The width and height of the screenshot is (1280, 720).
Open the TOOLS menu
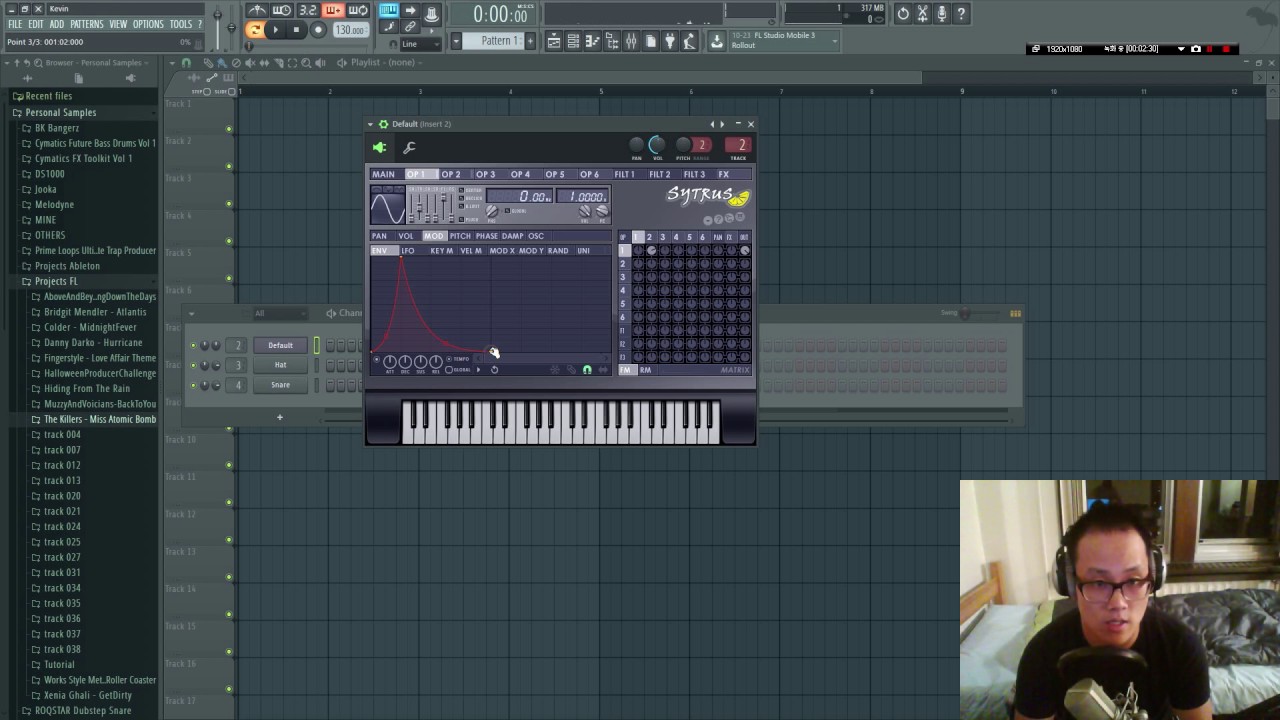click(x=181, y=24)
